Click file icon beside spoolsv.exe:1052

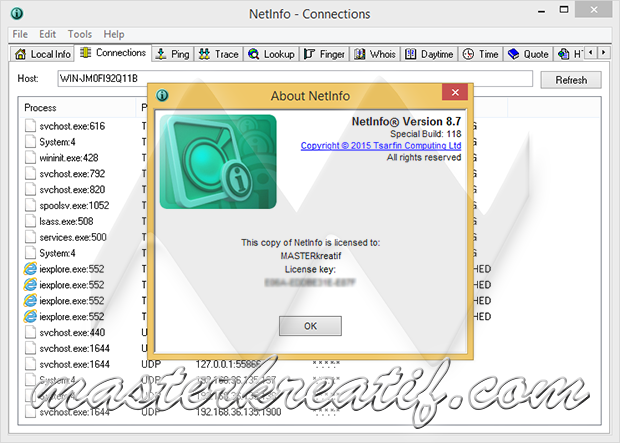30,205
